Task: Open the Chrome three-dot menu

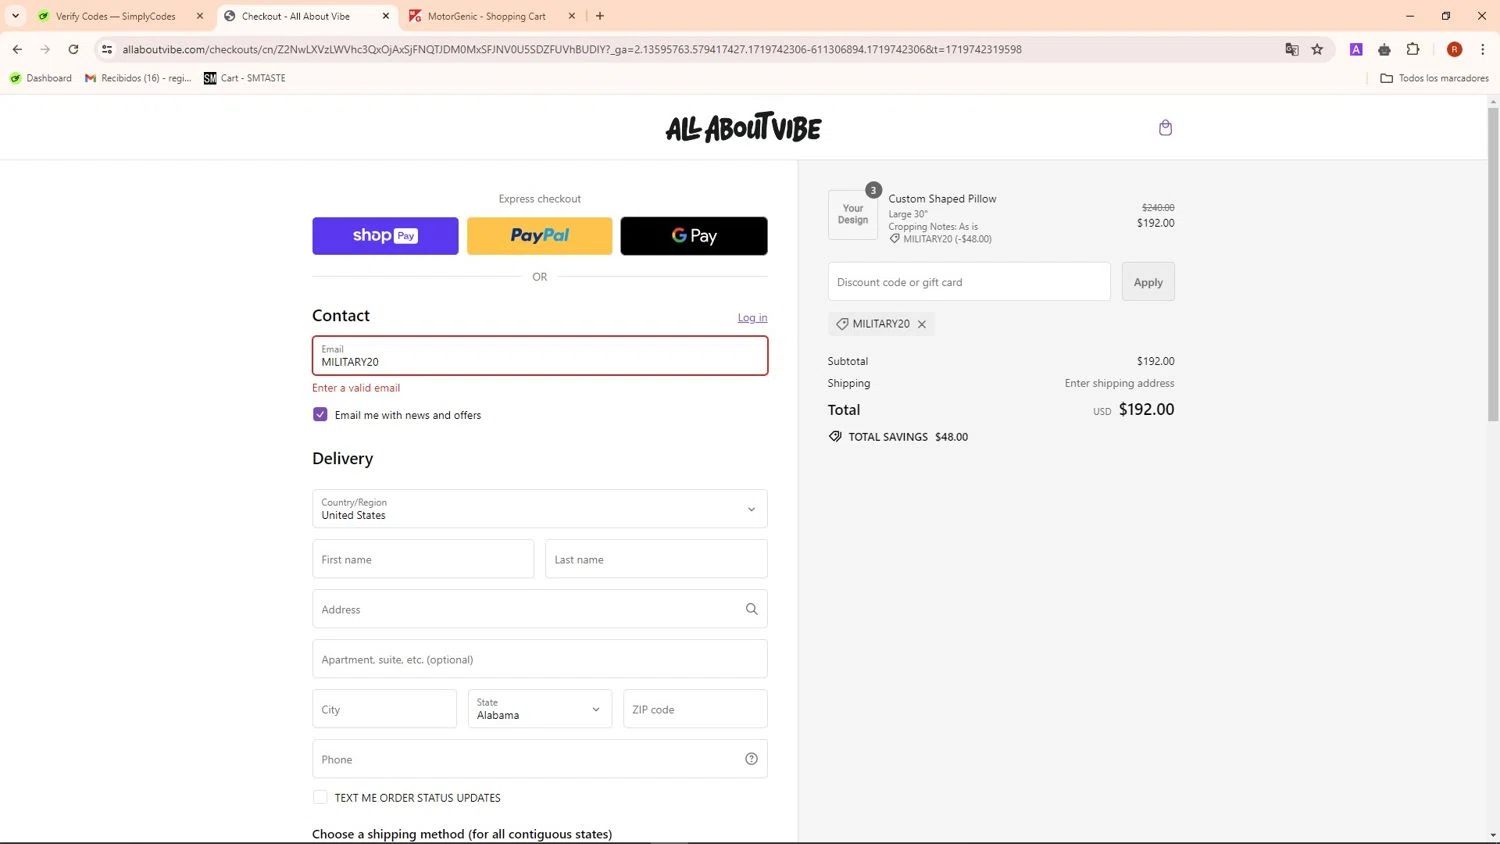Action: coord(1482,49)
